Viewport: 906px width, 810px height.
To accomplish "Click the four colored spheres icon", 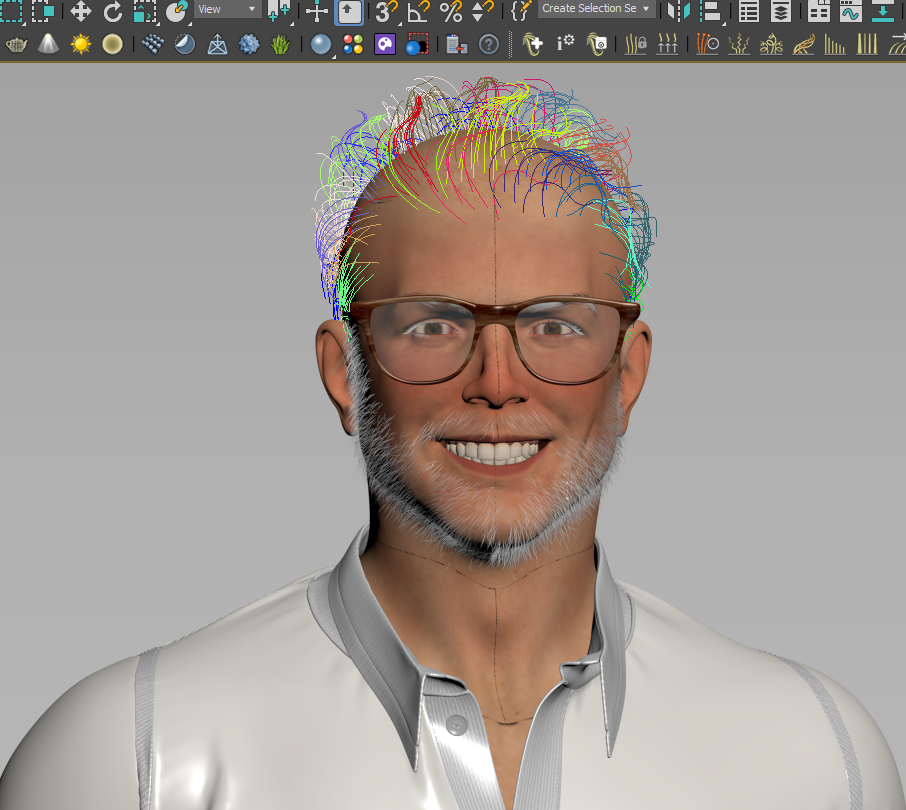I will 352,44.
